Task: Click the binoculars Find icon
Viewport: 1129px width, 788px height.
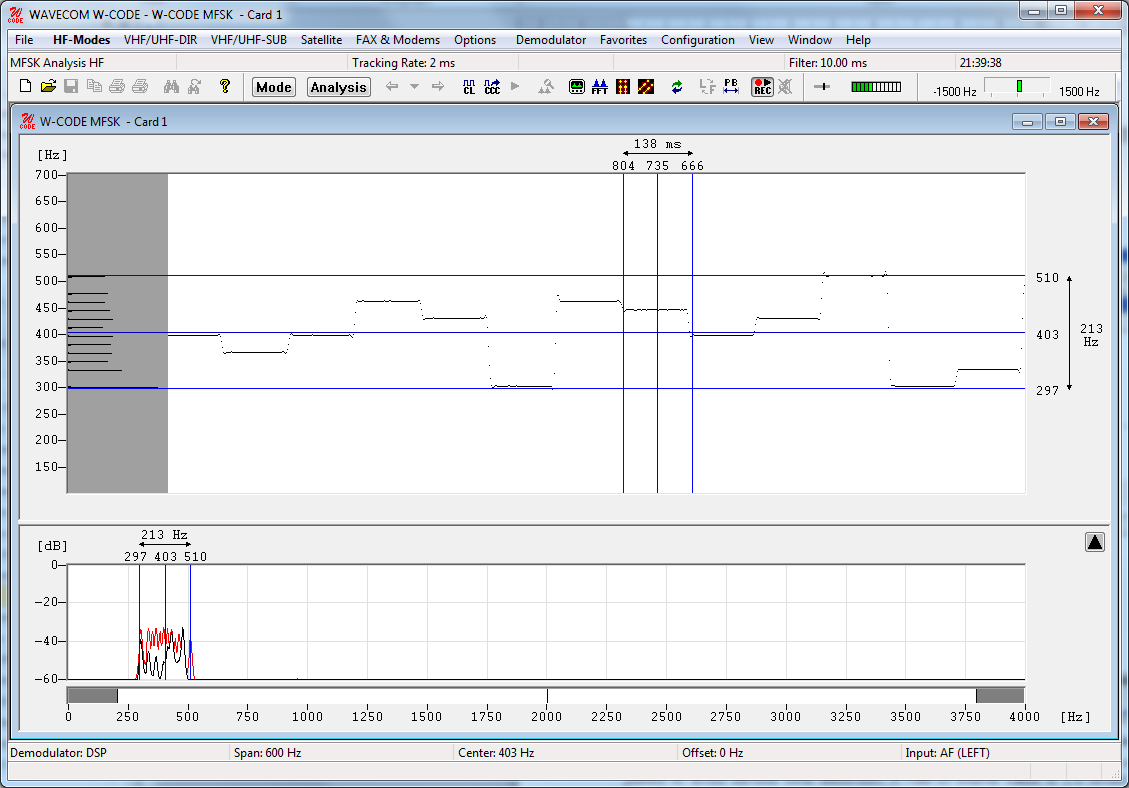Action: click(171, 86)
